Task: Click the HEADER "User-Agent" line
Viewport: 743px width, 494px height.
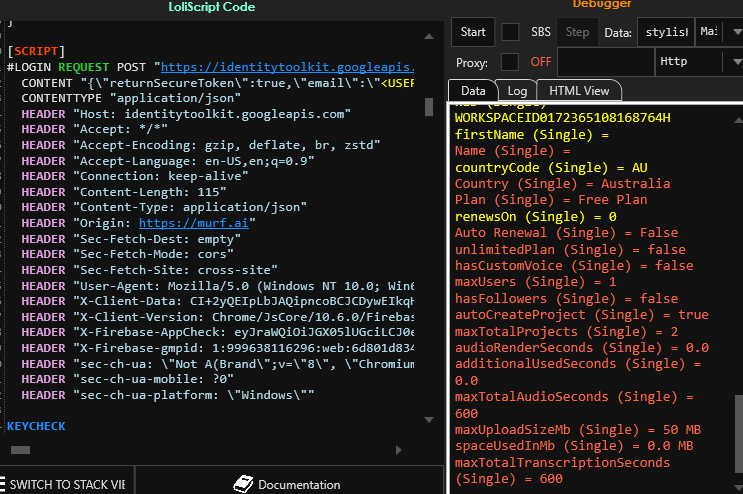Action: (218, 286)
